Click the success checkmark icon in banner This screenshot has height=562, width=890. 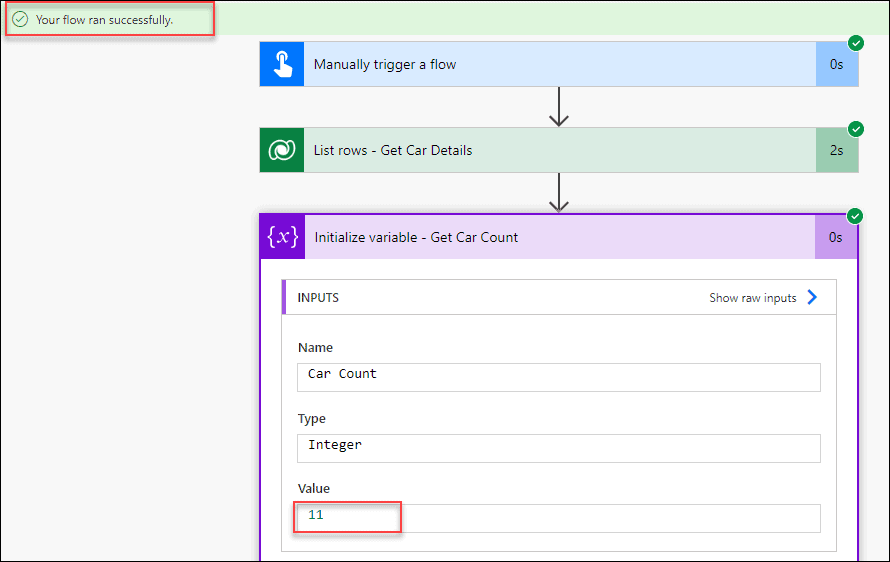point(20,19)
